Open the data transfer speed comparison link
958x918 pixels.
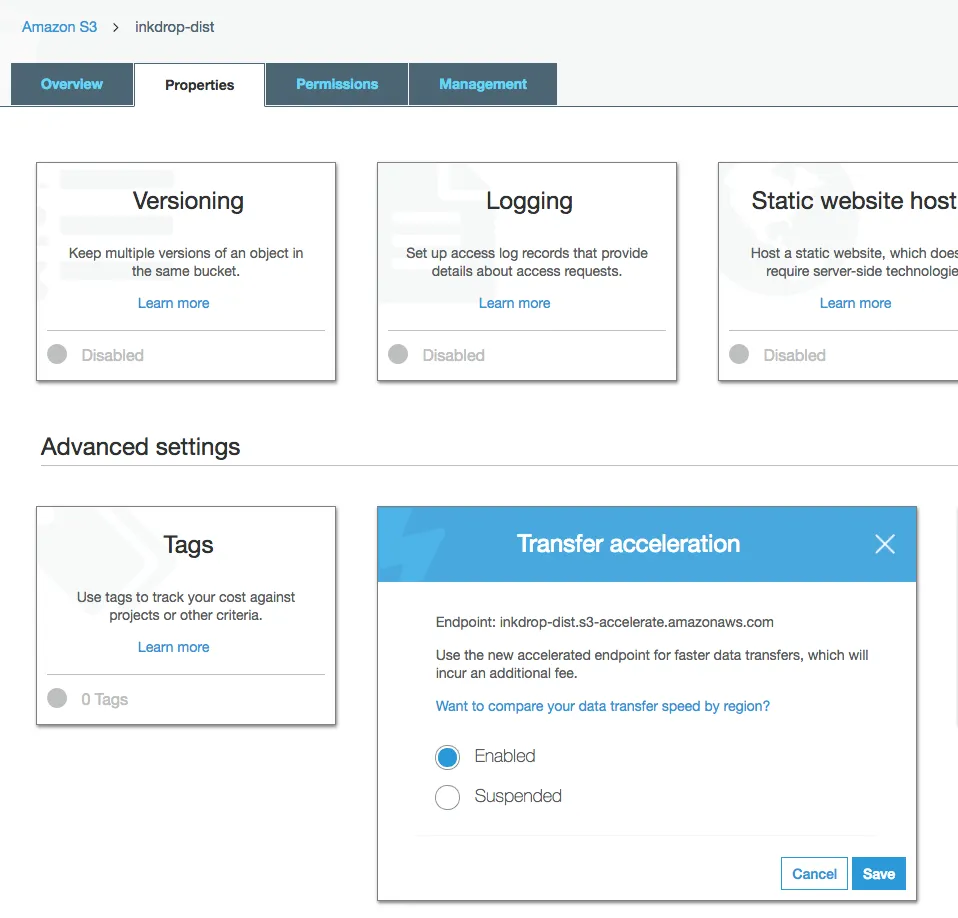[x=602, y=706]
